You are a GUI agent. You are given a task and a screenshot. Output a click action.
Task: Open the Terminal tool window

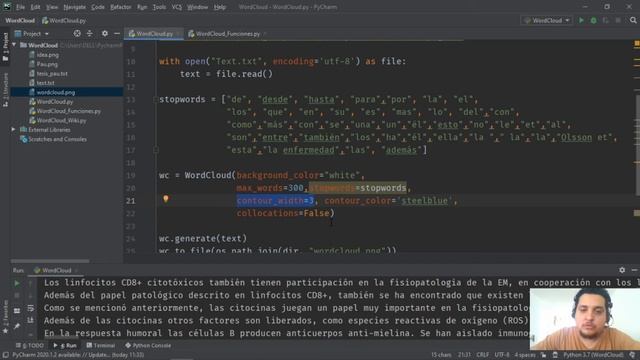coord(100,345)
